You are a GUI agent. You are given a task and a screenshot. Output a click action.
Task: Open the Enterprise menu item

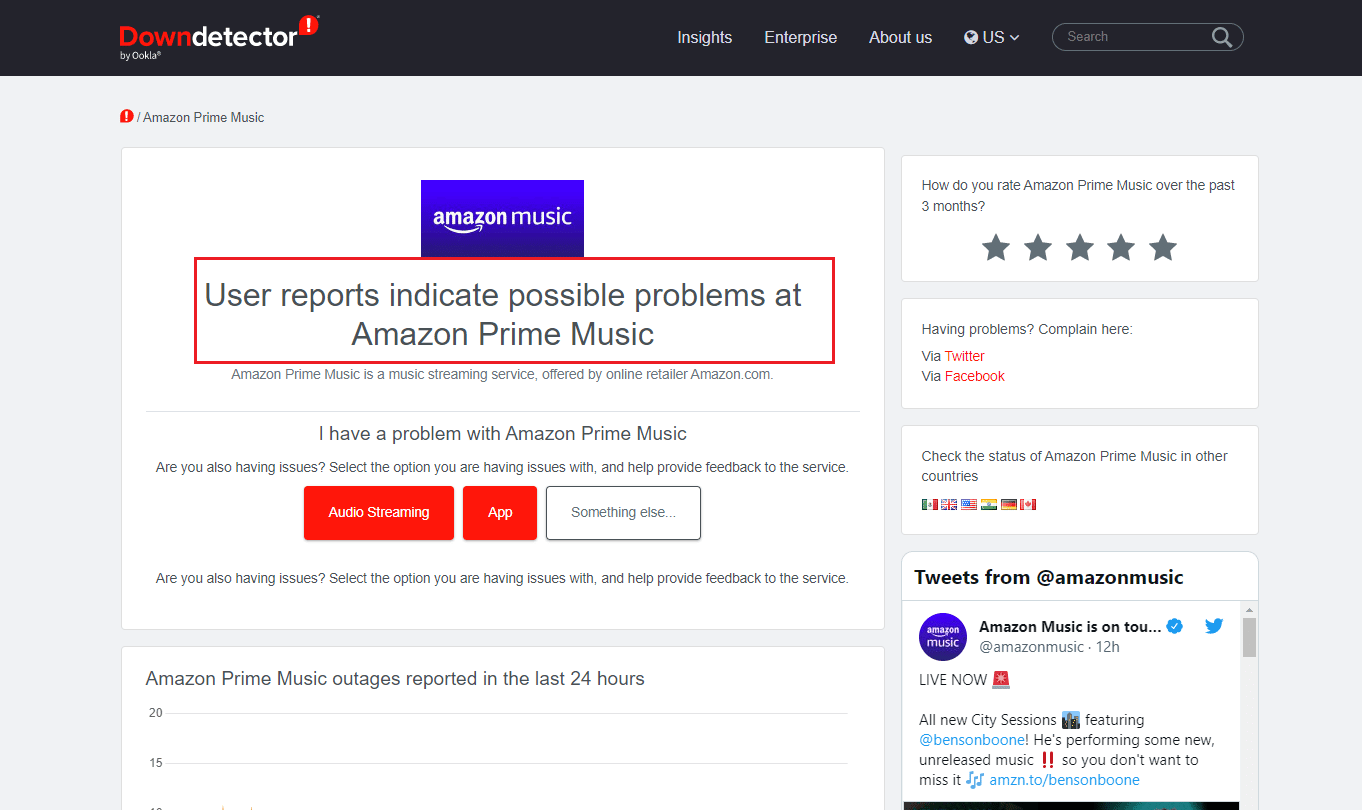pos(800,37)
